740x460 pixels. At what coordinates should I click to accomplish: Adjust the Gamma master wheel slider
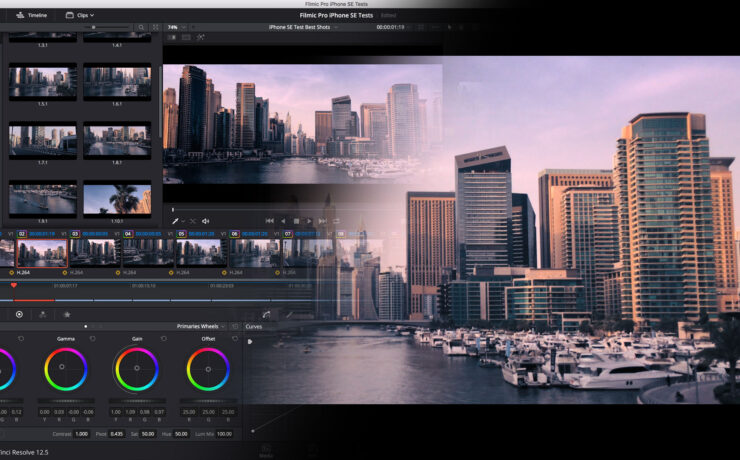coord(66,401)
